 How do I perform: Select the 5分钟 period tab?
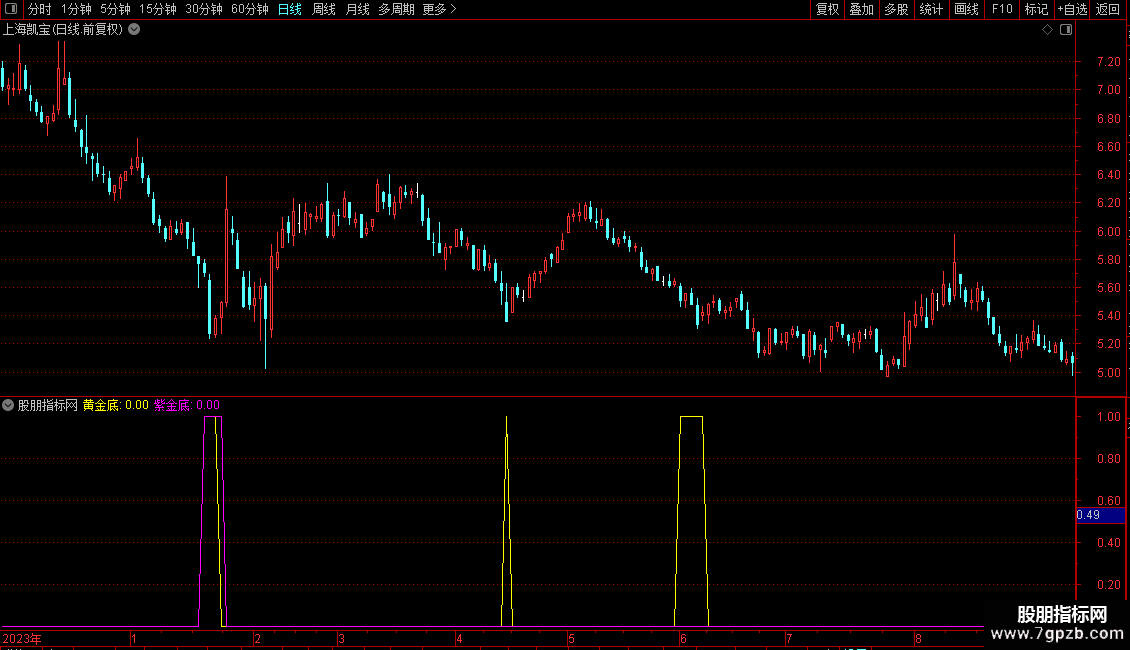pyautogui.click(x=115, y=9)
